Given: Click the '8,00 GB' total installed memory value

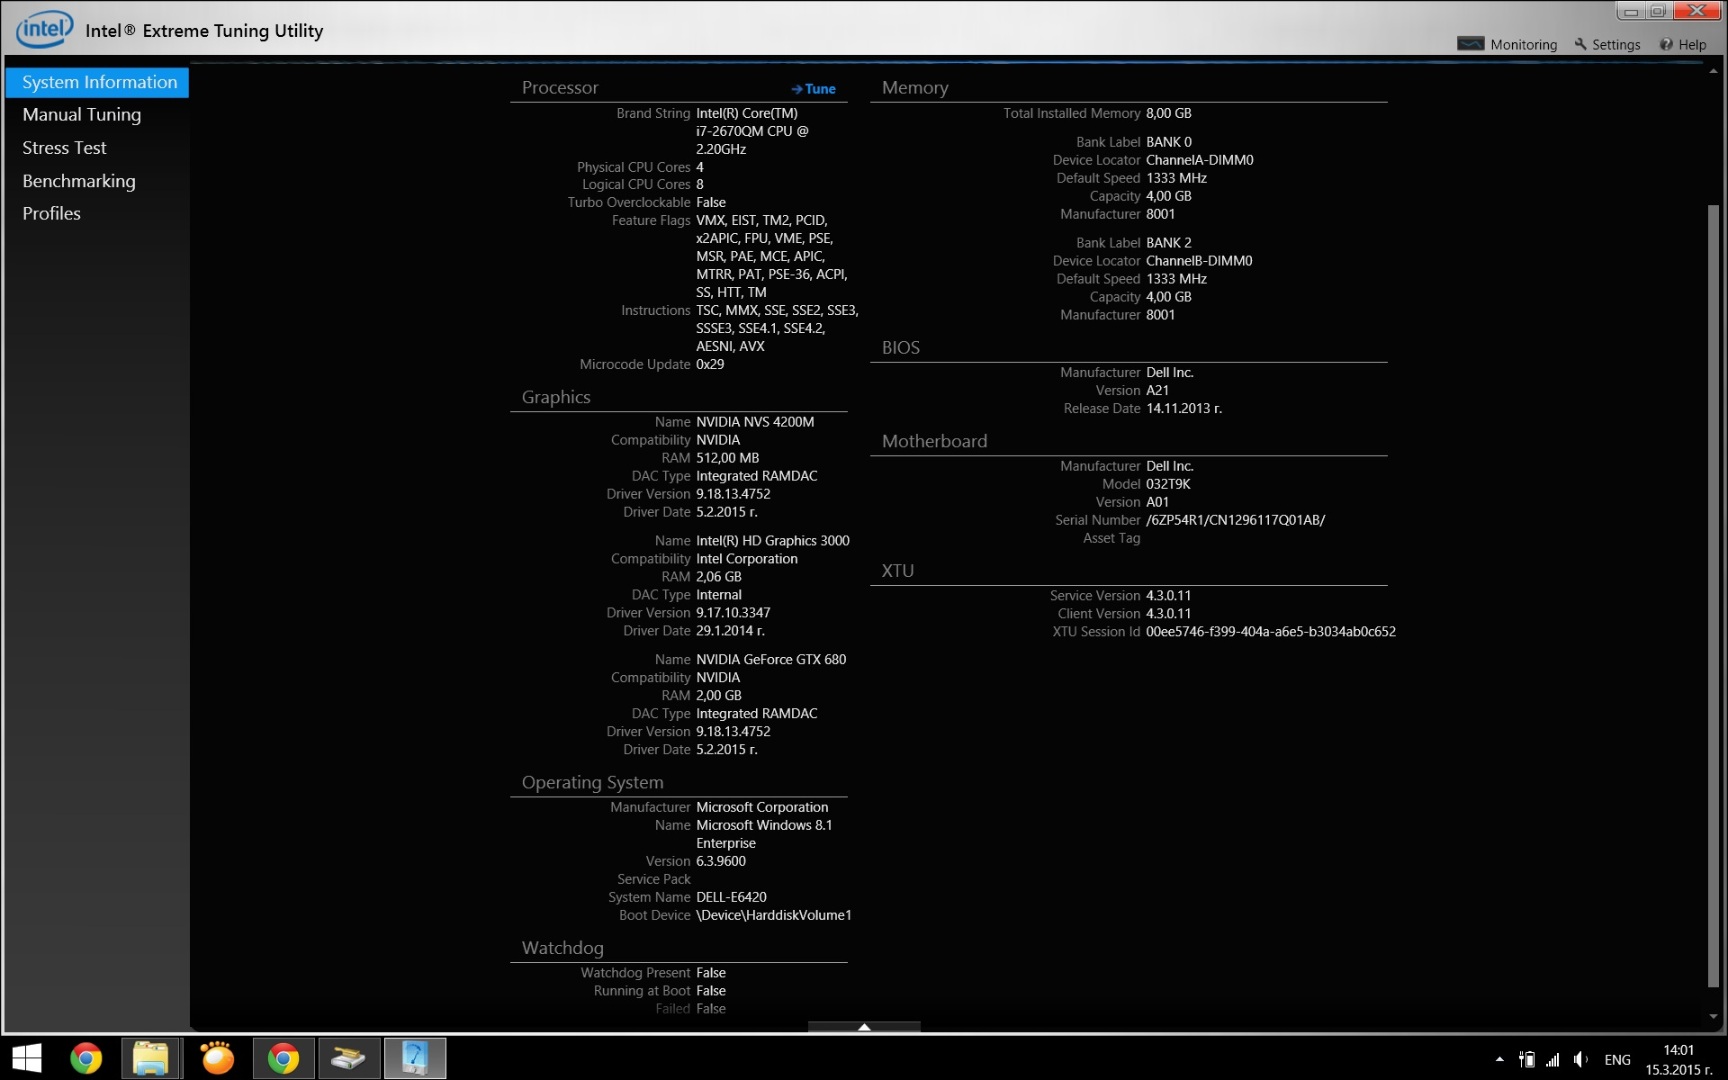Looking at the screenshot, I should pos(1168,114).
